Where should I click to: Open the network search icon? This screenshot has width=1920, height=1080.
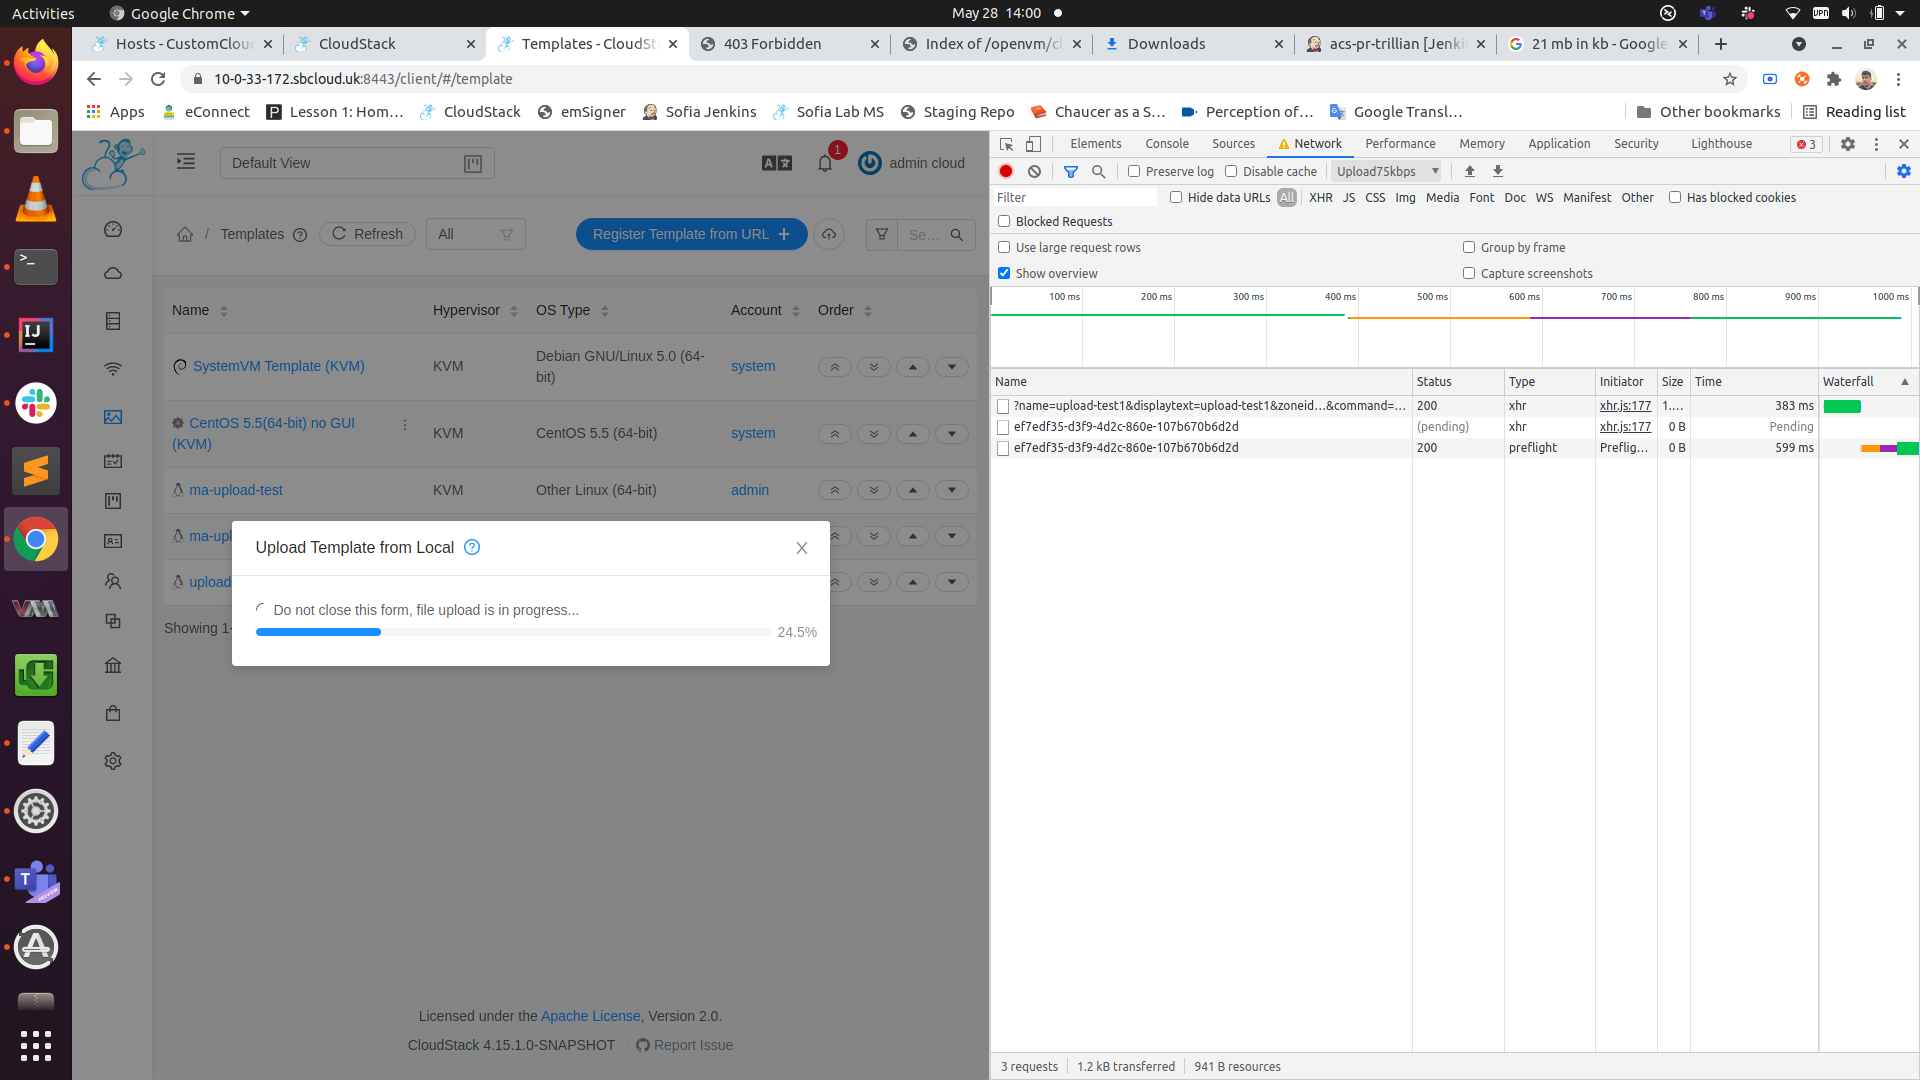pos(1099,172)
